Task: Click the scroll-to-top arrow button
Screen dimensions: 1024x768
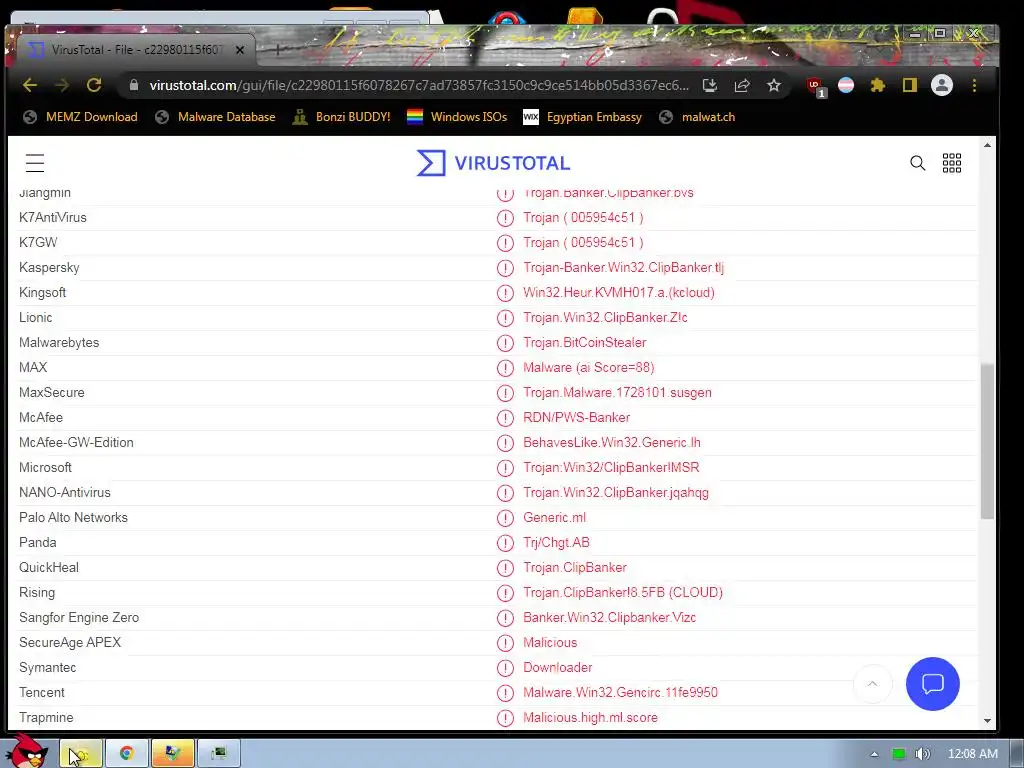Action: click(x=872, y=684)
